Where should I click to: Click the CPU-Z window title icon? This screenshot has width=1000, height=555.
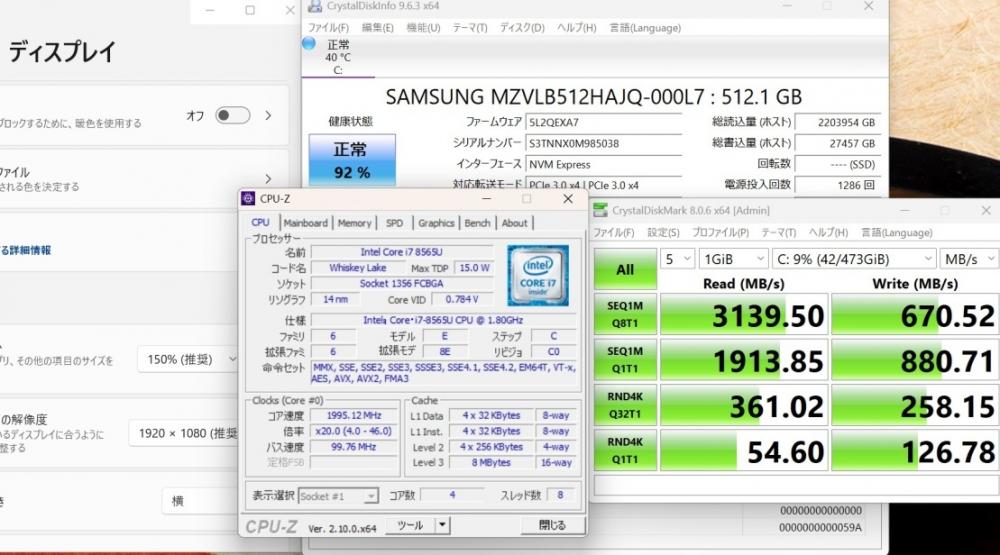click(x=248, y=199)
